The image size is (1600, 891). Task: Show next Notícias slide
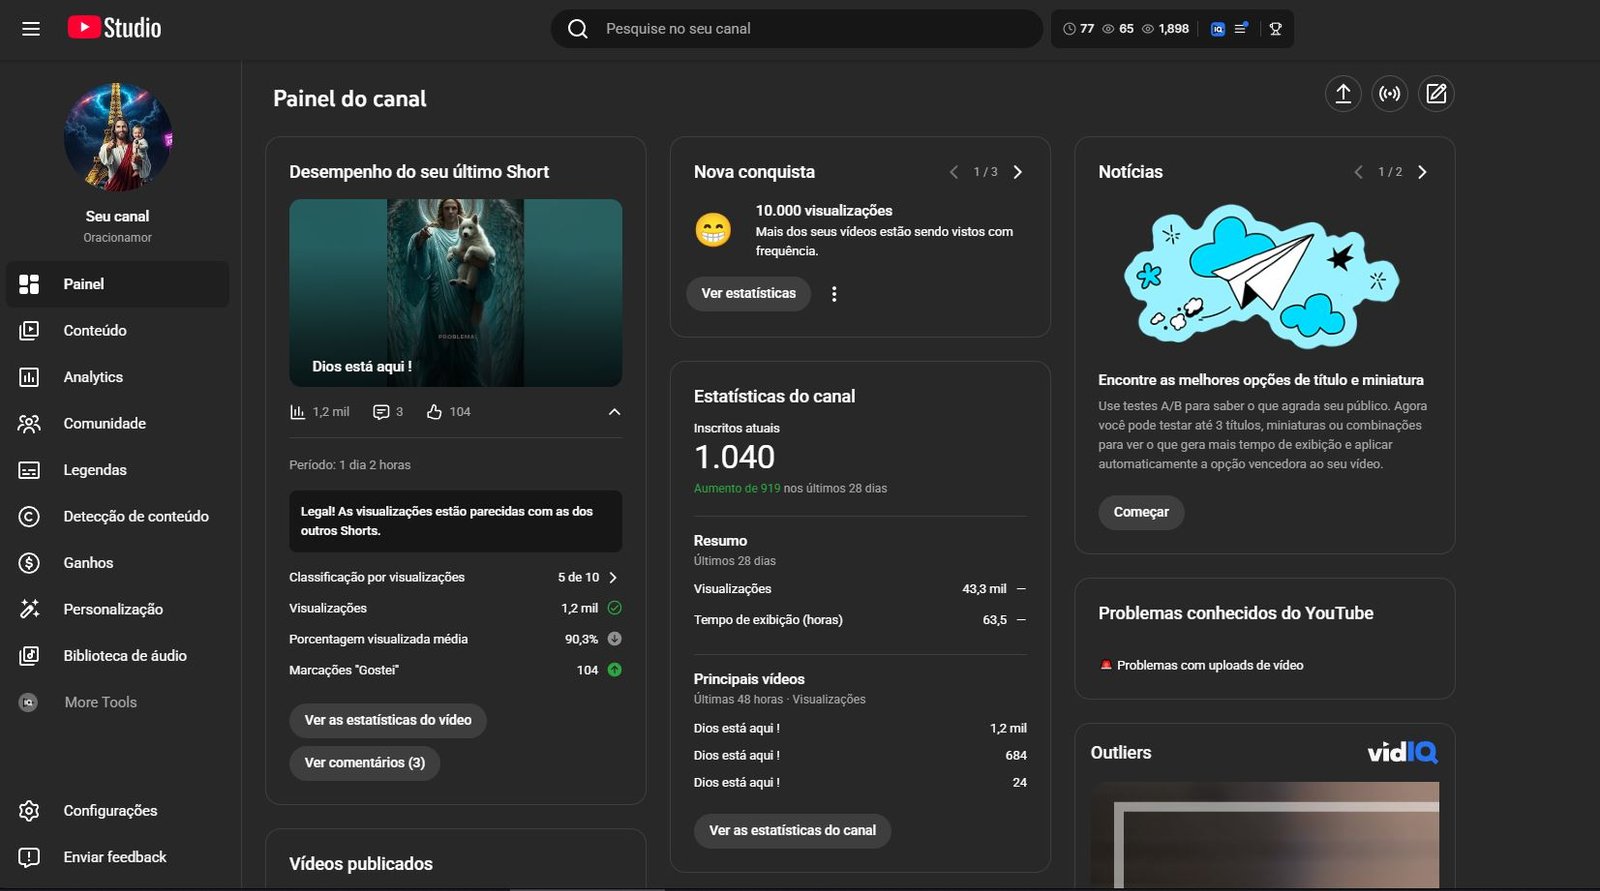1422,172
